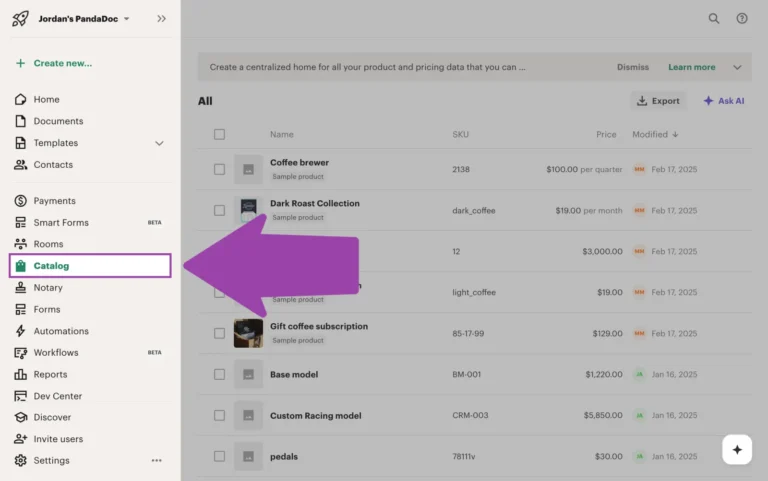Click the Payments dollar icon
This screenshot has width=768, height=481.
(20, 201)
